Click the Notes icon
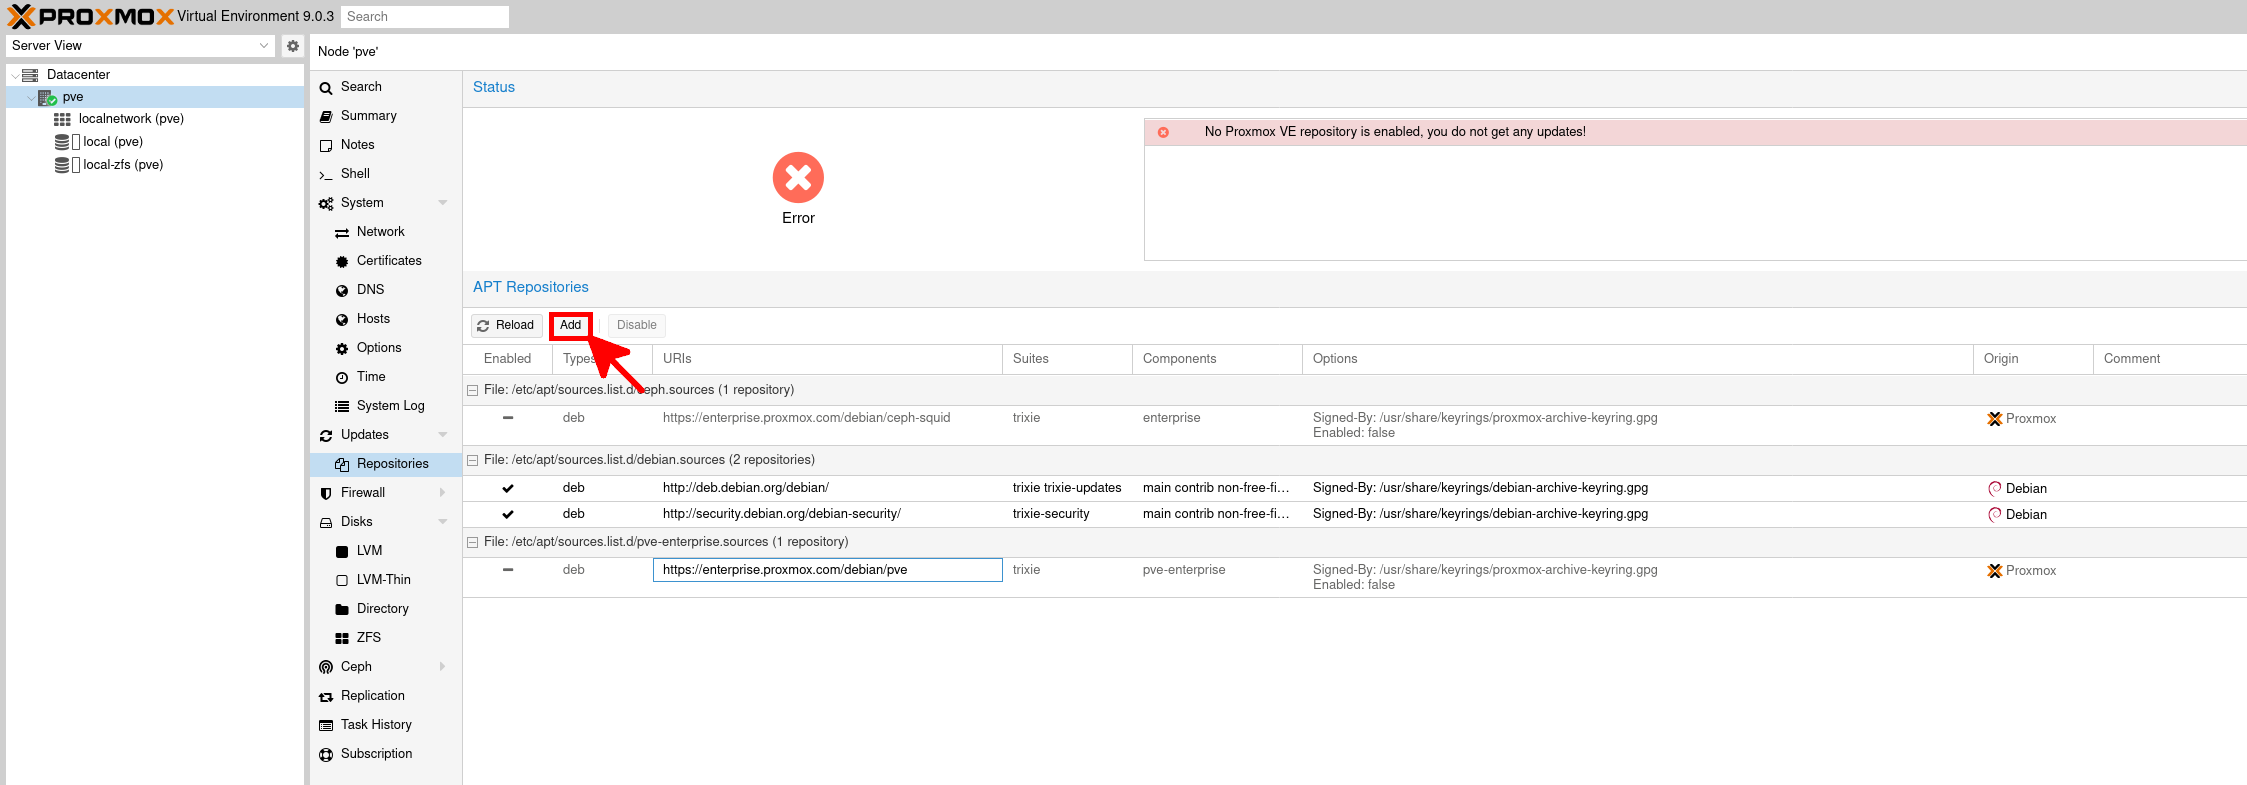The height and width of the screenshot is (785, 2247). (x=326, y=146)
